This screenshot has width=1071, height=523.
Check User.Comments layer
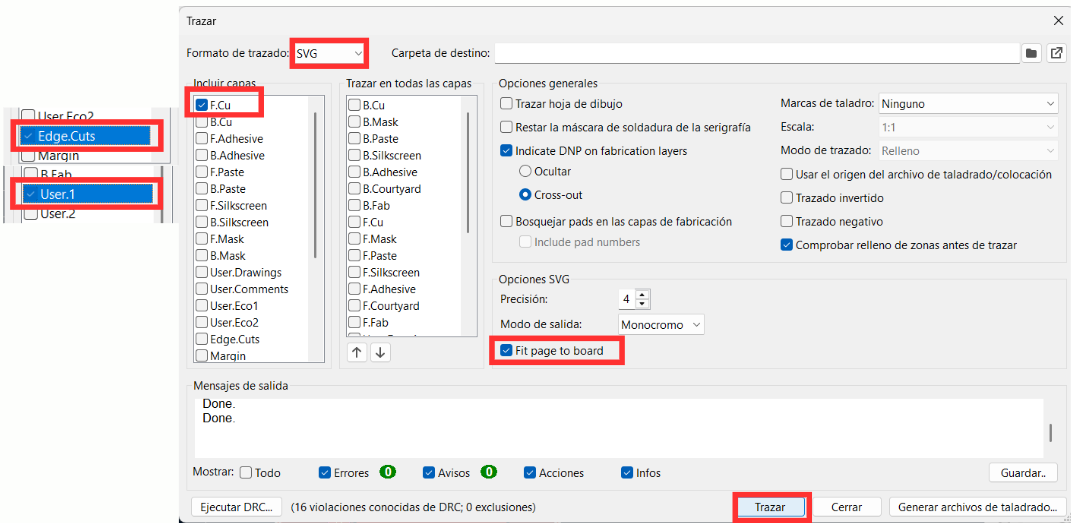coord(202,289)
